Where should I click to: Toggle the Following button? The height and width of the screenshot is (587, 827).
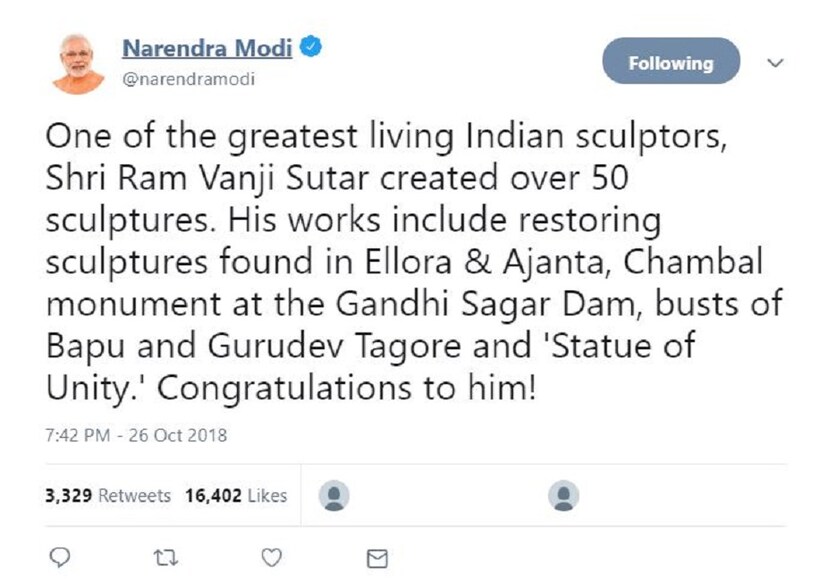coord(670,62)
